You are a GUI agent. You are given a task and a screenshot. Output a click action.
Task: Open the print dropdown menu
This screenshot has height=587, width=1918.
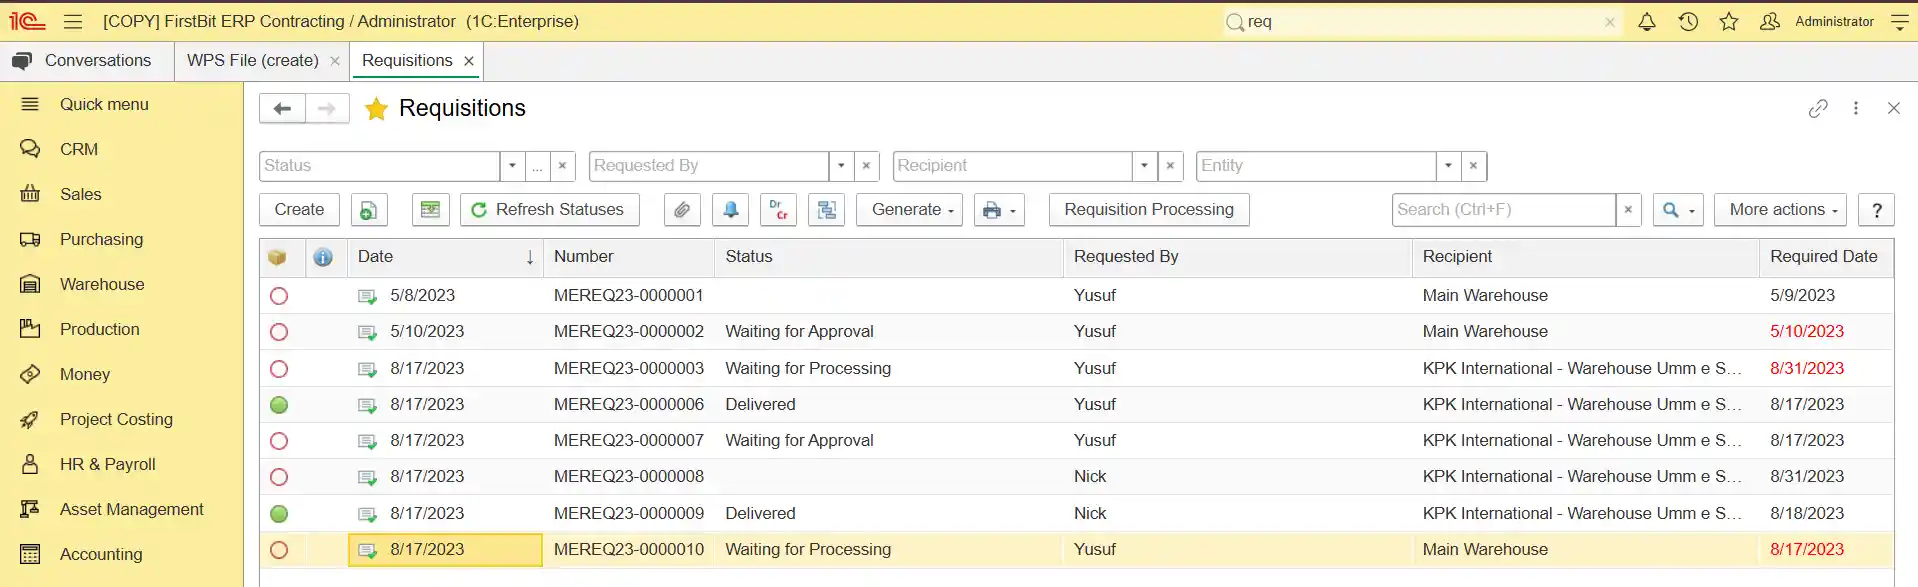(998, 210)
